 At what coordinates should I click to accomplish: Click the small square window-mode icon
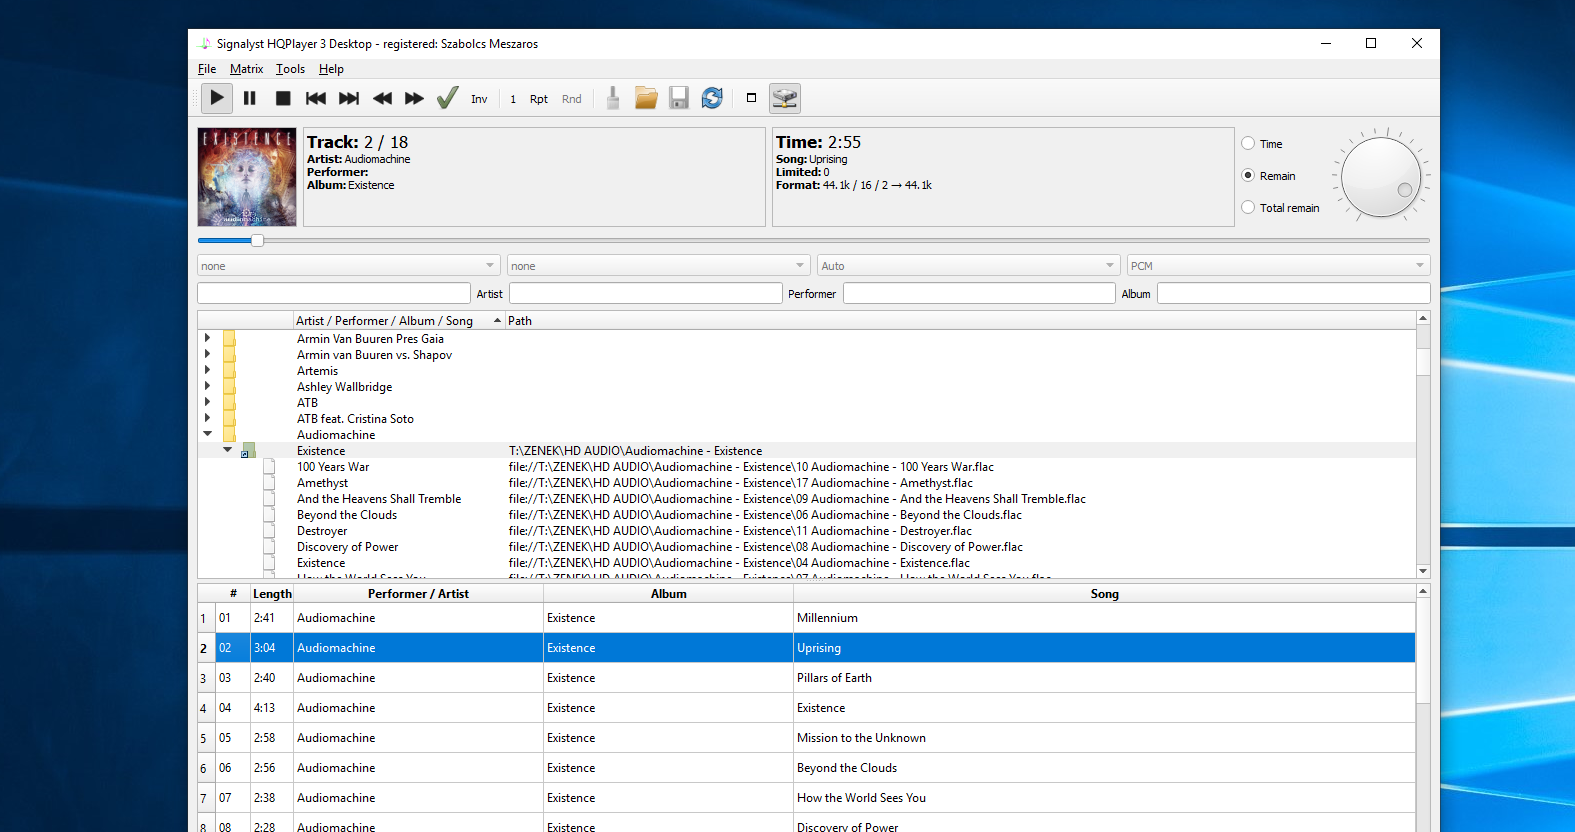(751, 98)
